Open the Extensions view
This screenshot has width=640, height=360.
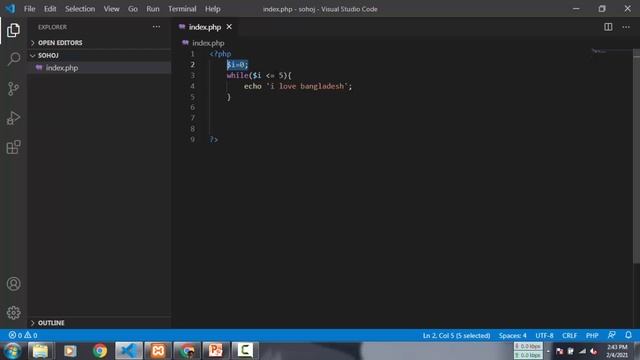click(13, 147)
